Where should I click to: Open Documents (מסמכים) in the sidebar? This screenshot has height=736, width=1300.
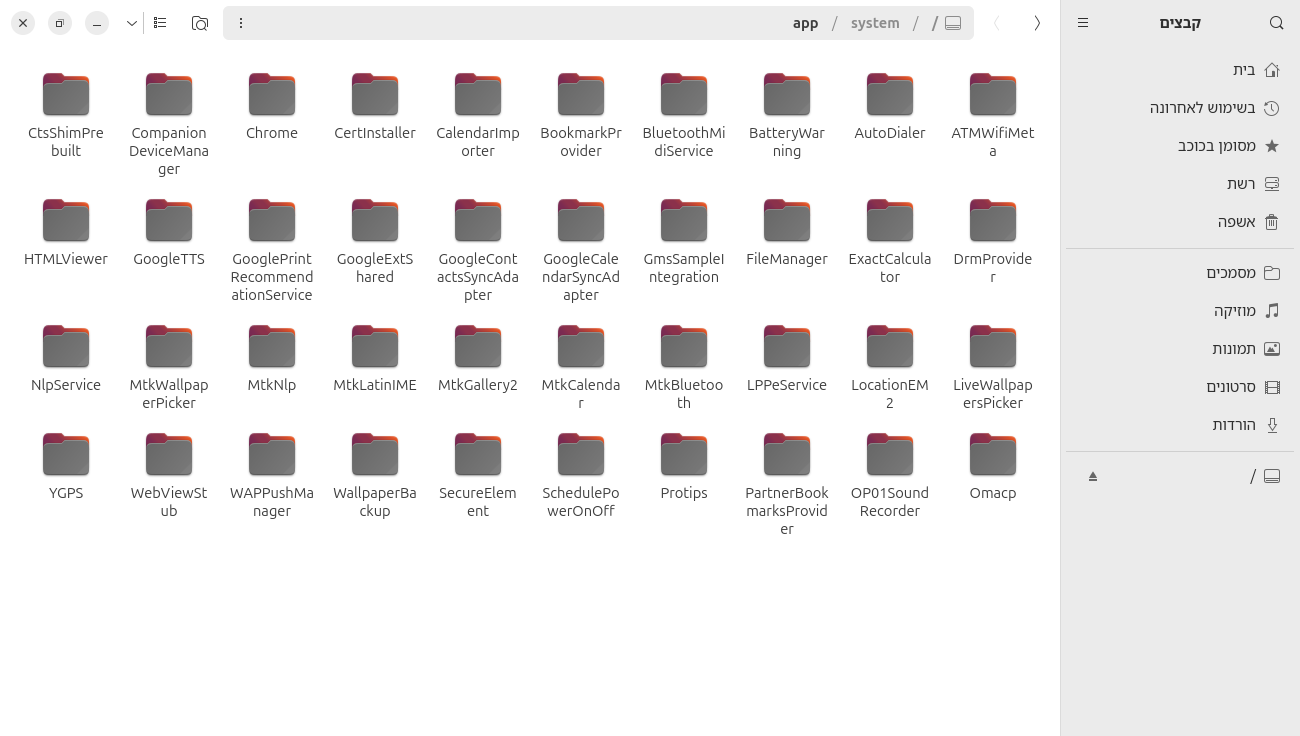click(1180, 273)
